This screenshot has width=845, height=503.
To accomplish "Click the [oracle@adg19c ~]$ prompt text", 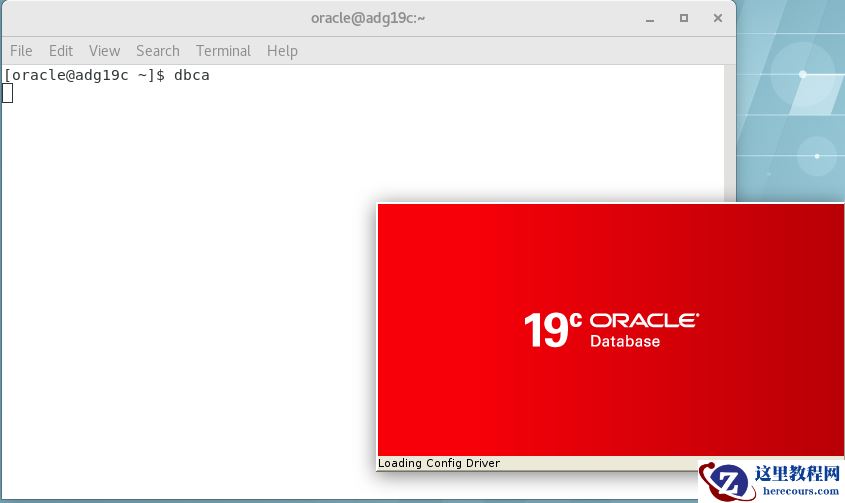I will pyautogui.click(x=84, y=75).
